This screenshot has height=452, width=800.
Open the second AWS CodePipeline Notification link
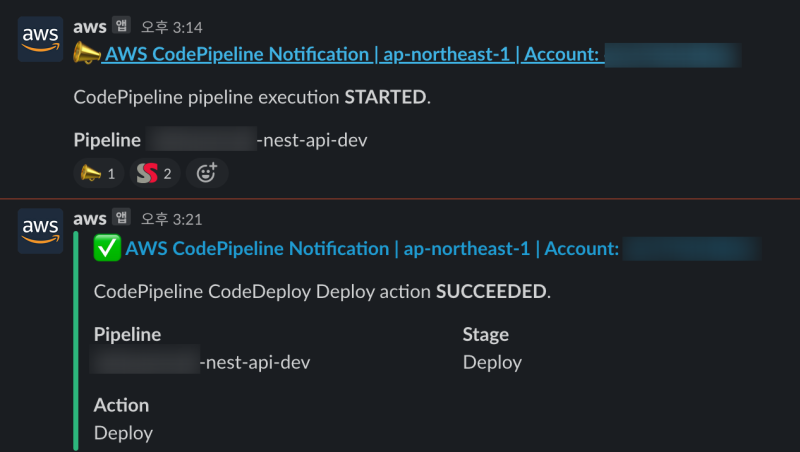[x=370, y=248]
